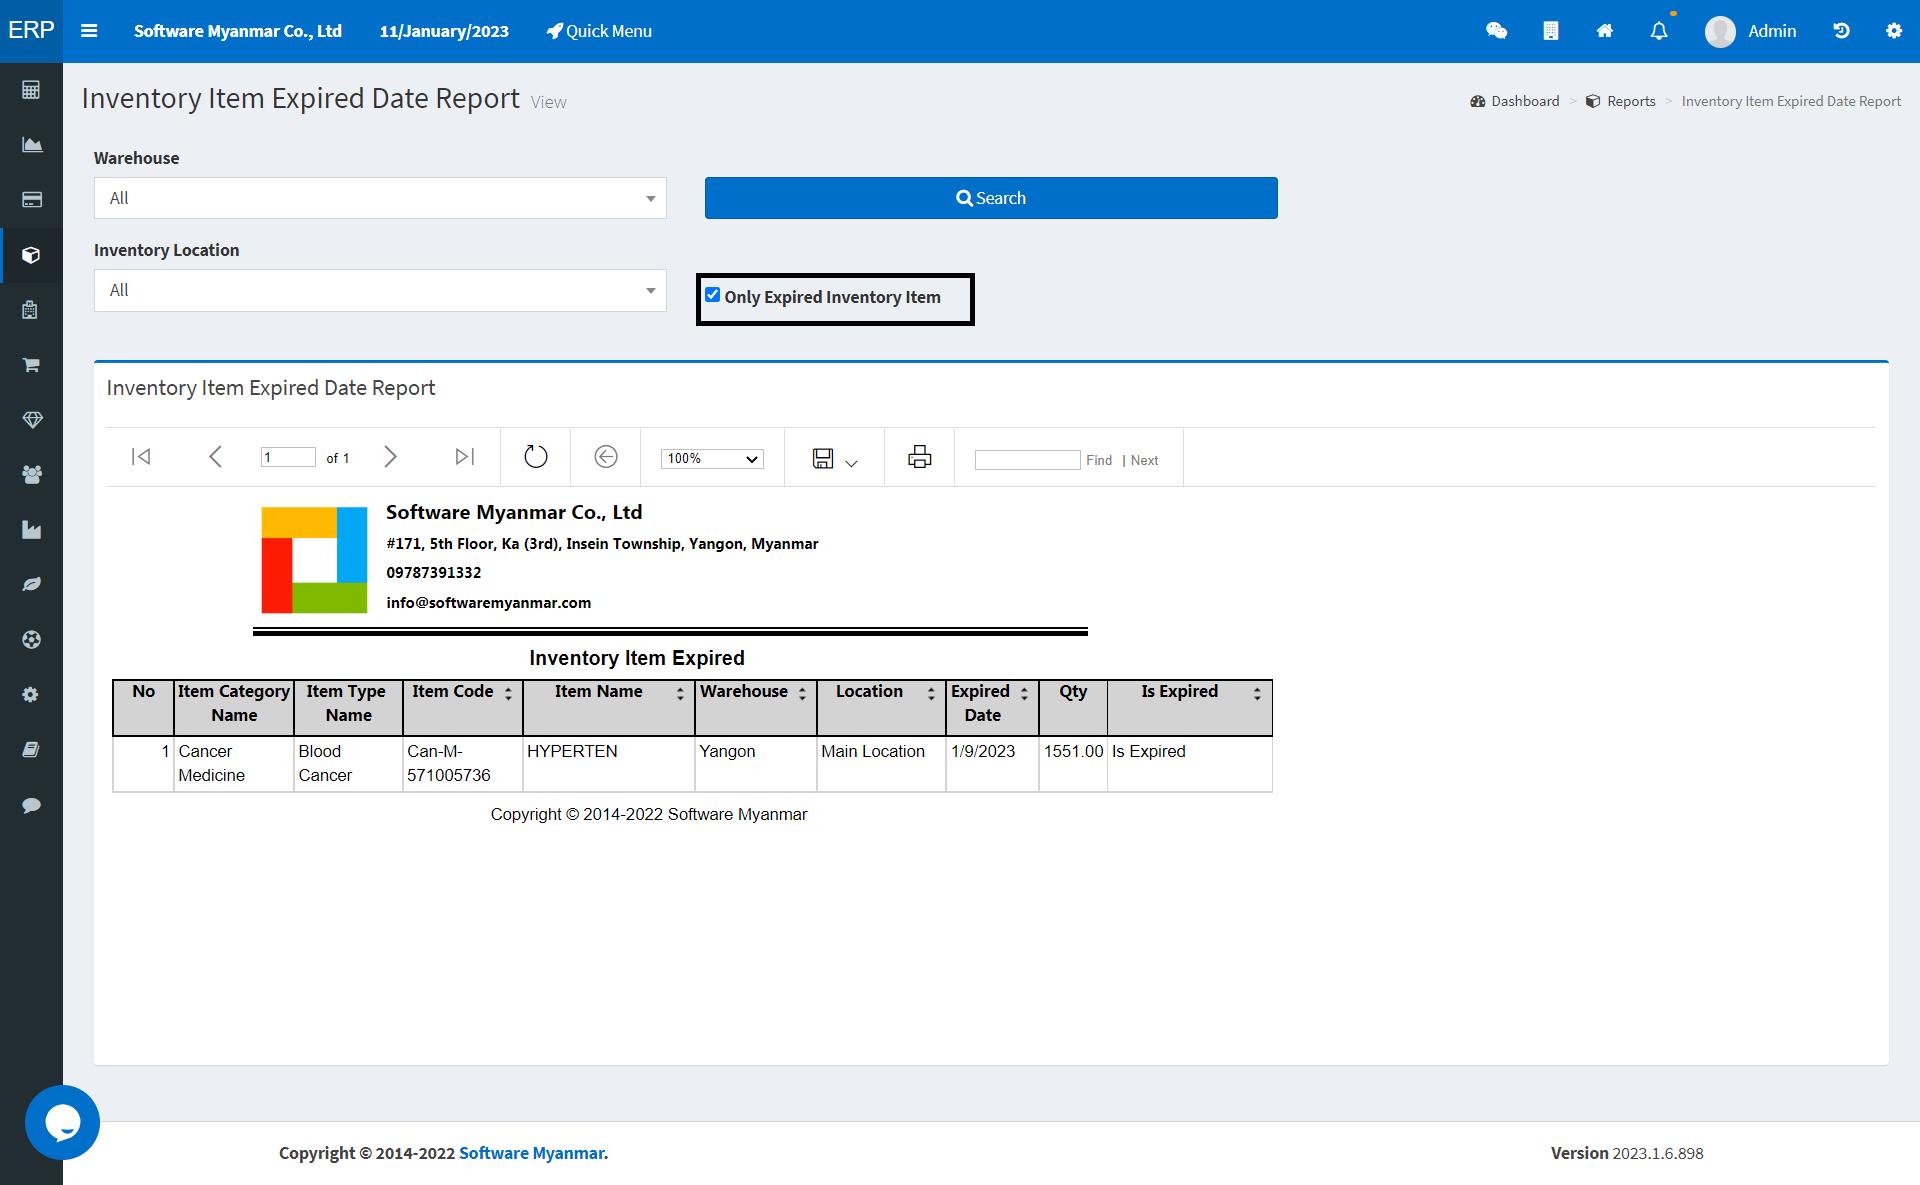Sort by Is Expired column
This screenshot has width=1920, height=1185.
tap(1257, 693)
